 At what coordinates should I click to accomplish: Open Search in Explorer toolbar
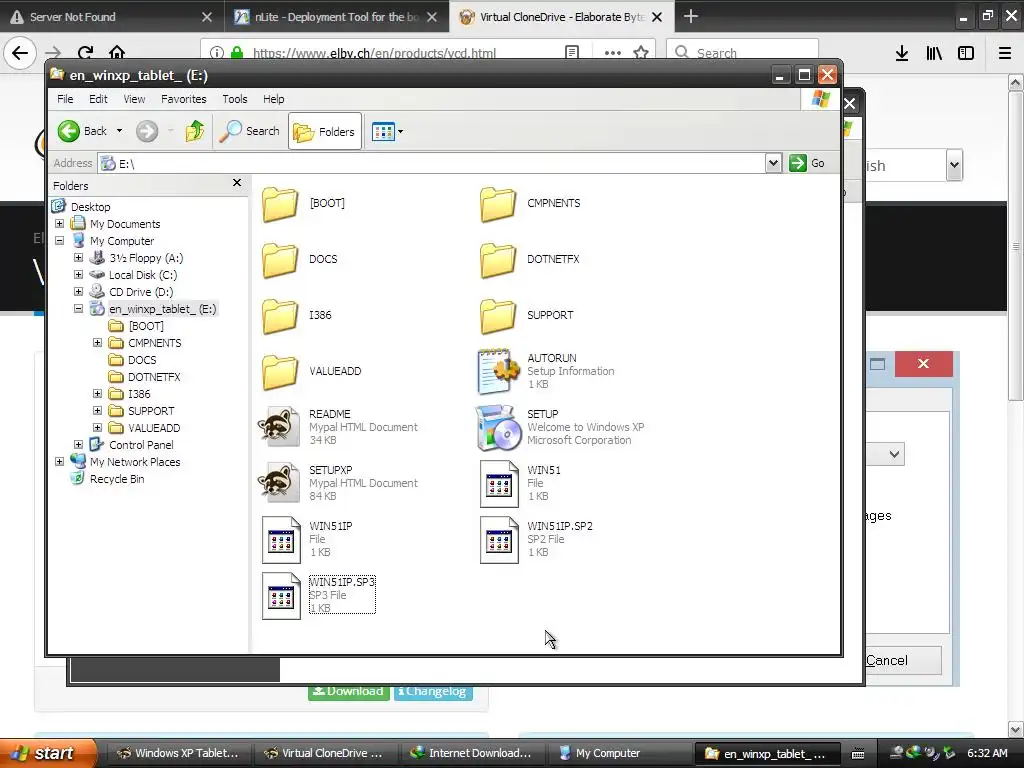249,131
